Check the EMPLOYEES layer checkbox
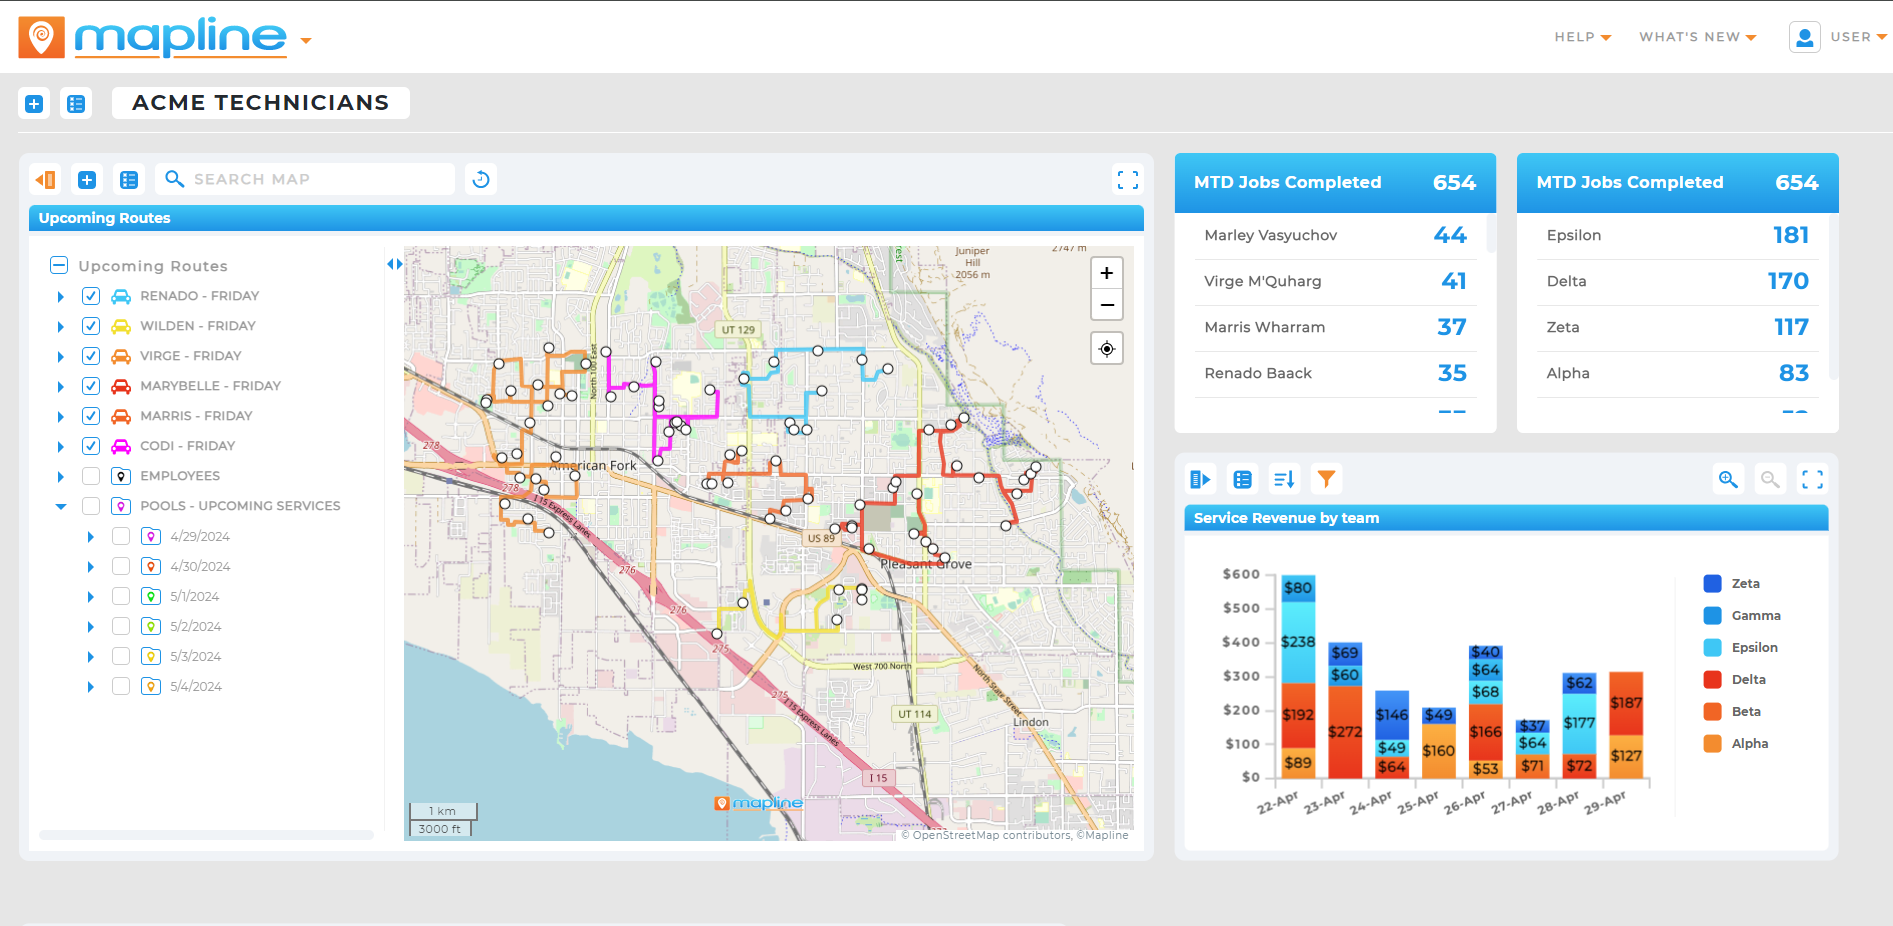 91,476
